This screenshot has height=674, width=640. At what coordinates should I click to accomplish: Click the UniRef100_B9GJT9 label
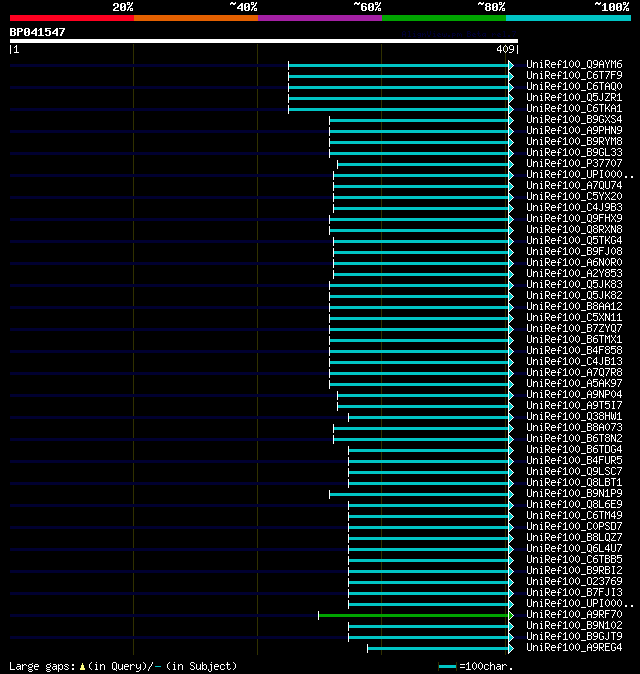click(574, 637)
